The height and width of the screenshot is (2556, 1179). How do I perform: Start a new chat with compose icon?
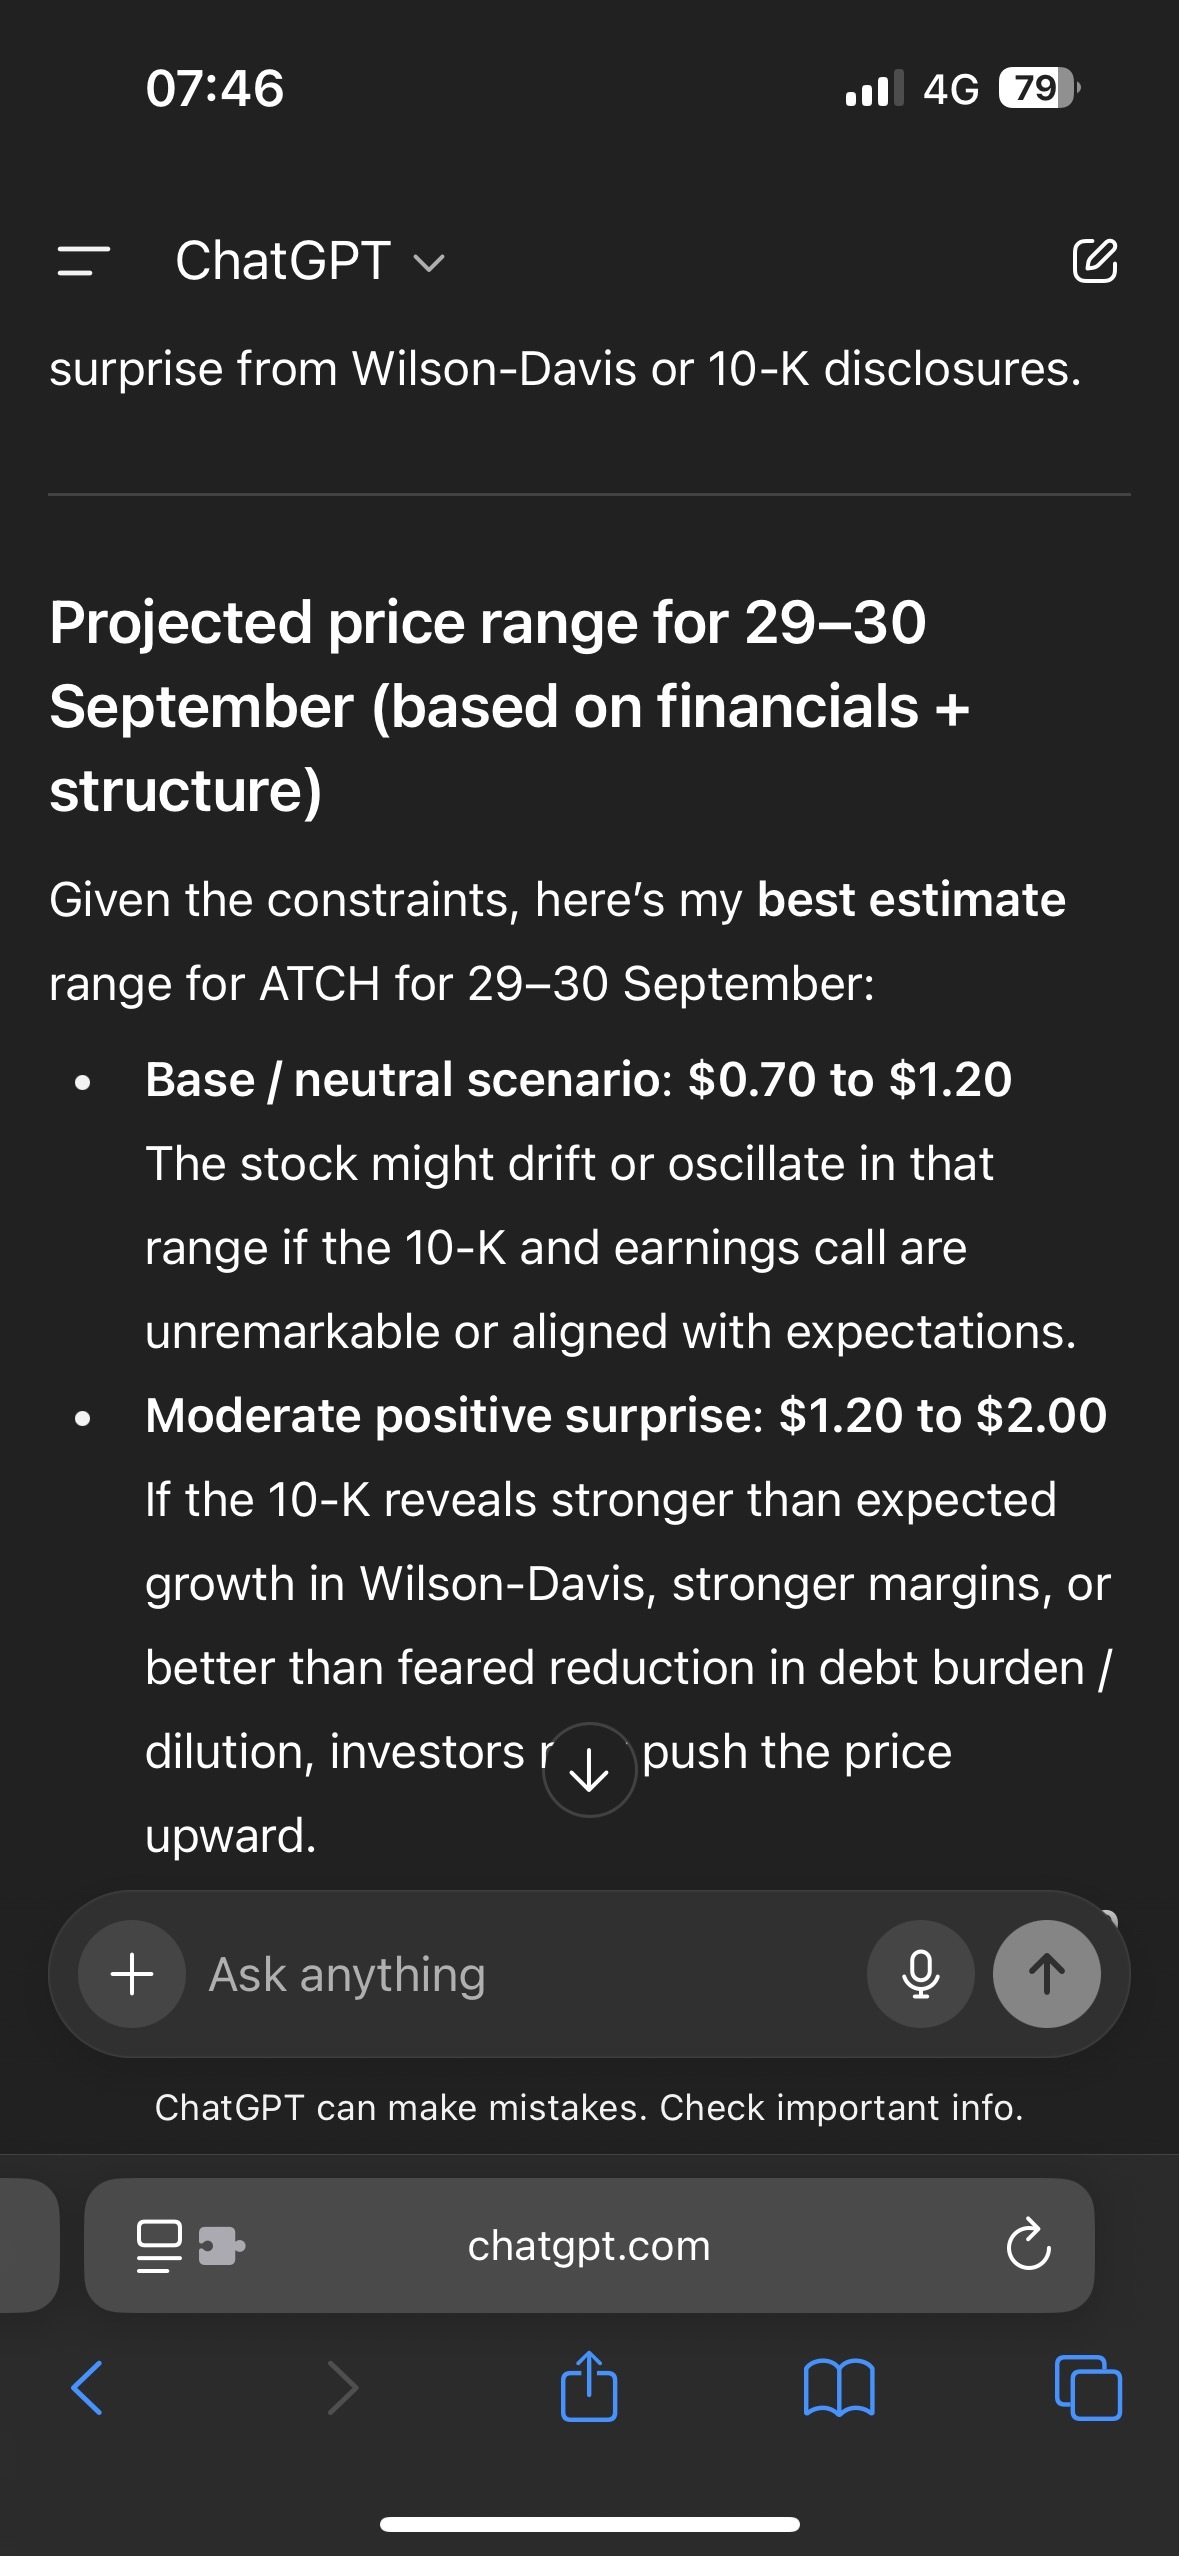(1097, 262)
